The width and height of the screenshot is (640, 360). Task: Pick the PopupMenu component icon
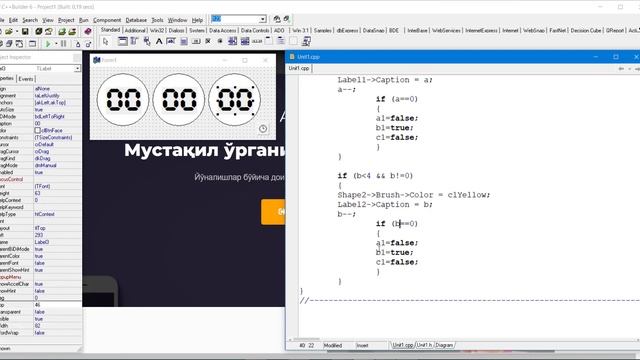point(147,41)
